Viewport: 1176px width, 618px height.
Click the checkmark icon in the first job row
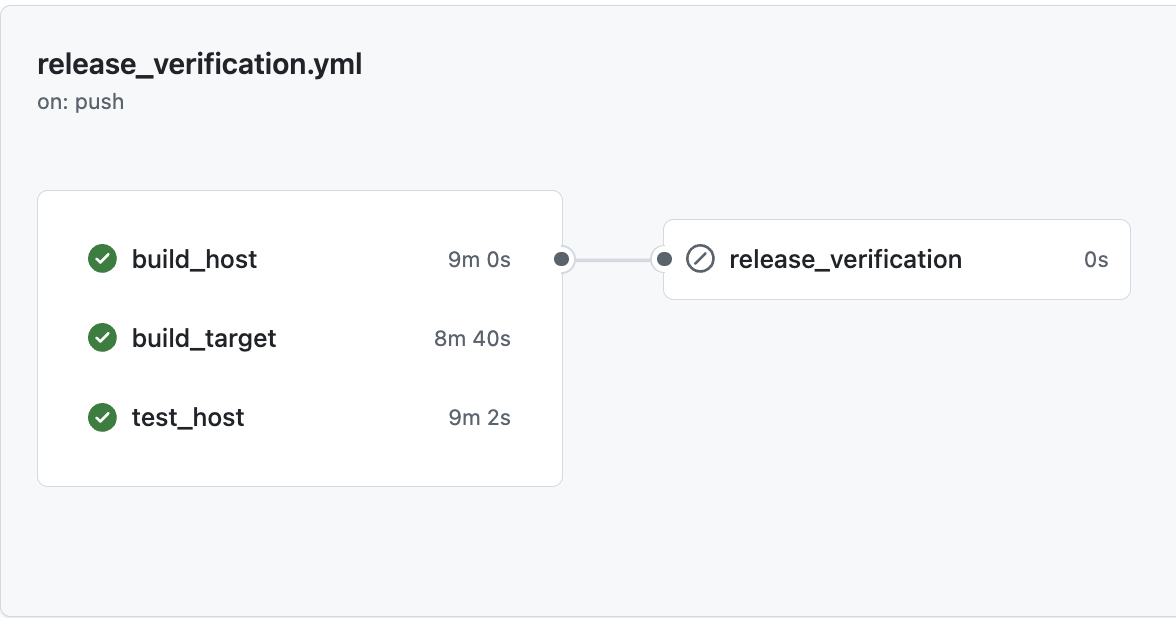point(102,259)
